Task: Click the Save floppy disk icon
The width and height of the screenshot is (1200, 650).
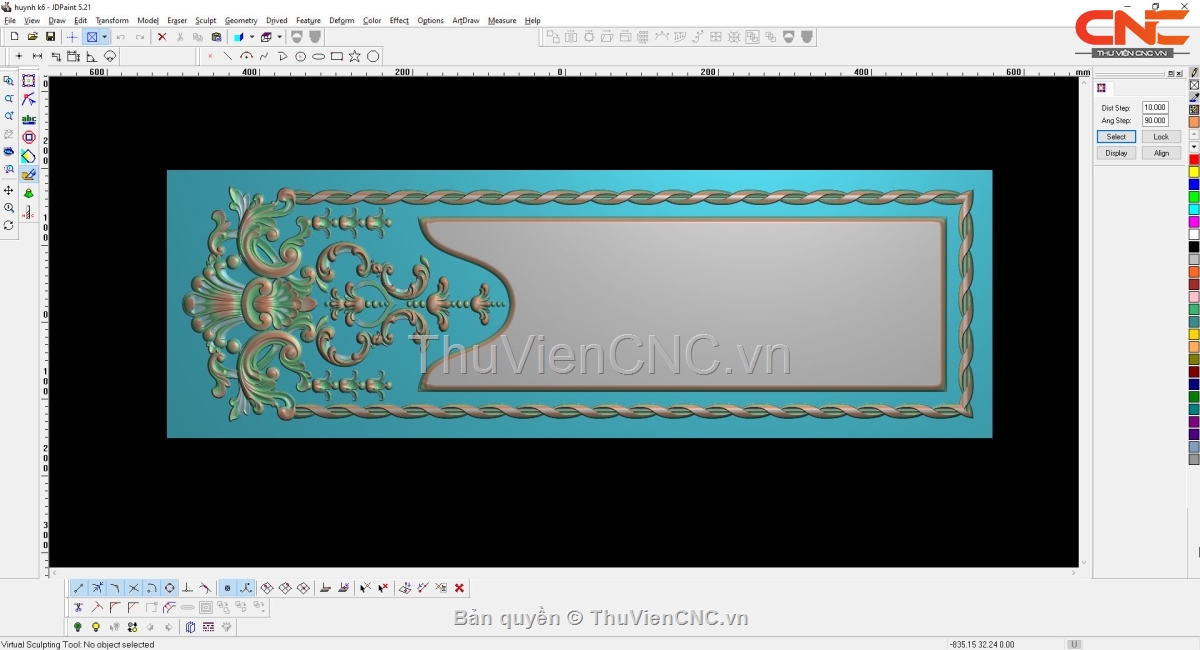Action: 50,37
